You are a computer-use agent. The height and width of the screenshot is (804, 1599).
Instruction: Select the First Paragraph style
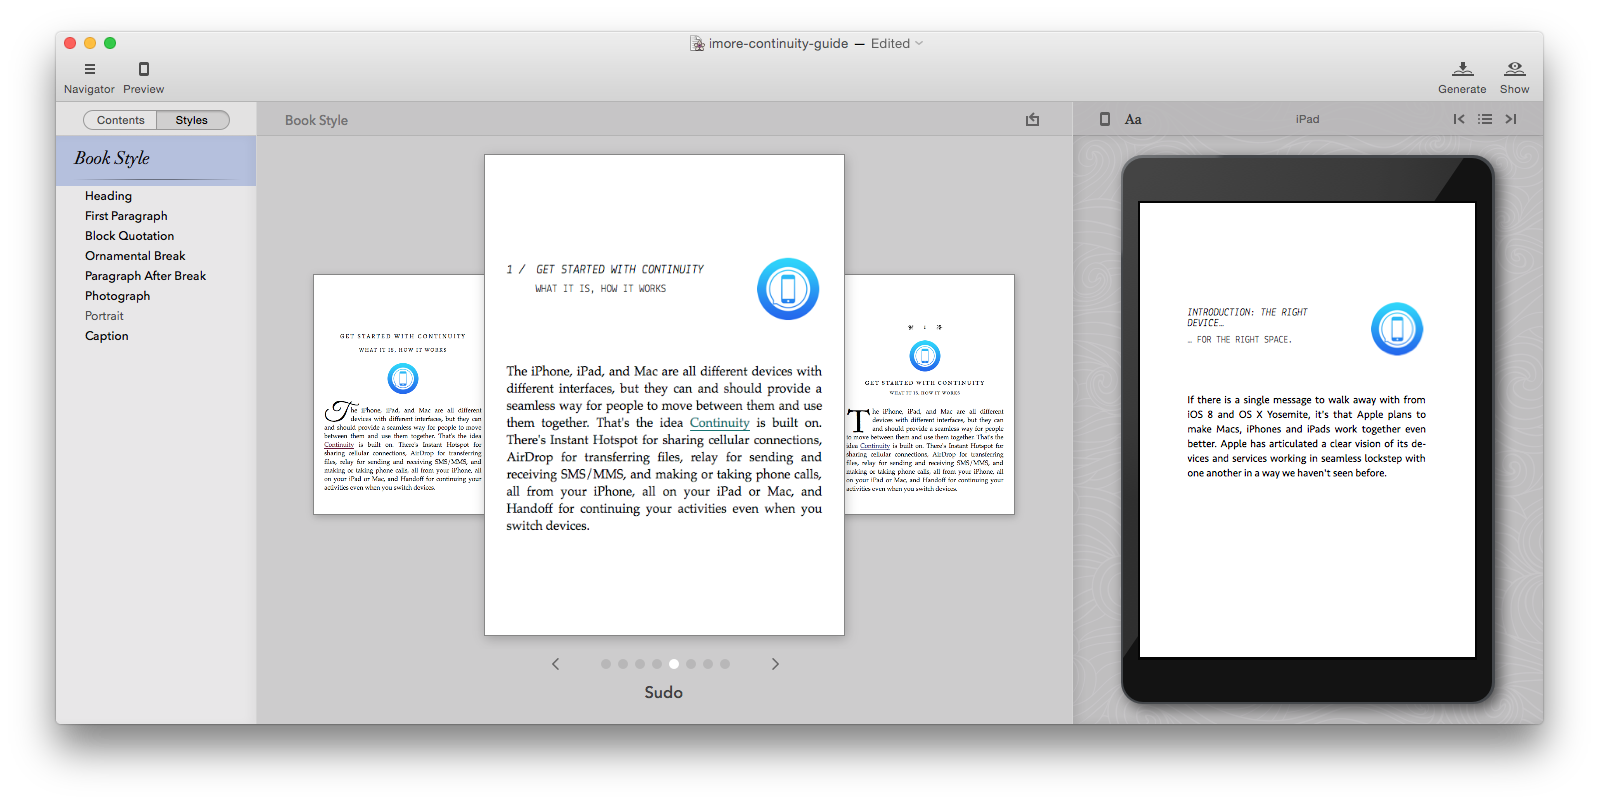126,216
